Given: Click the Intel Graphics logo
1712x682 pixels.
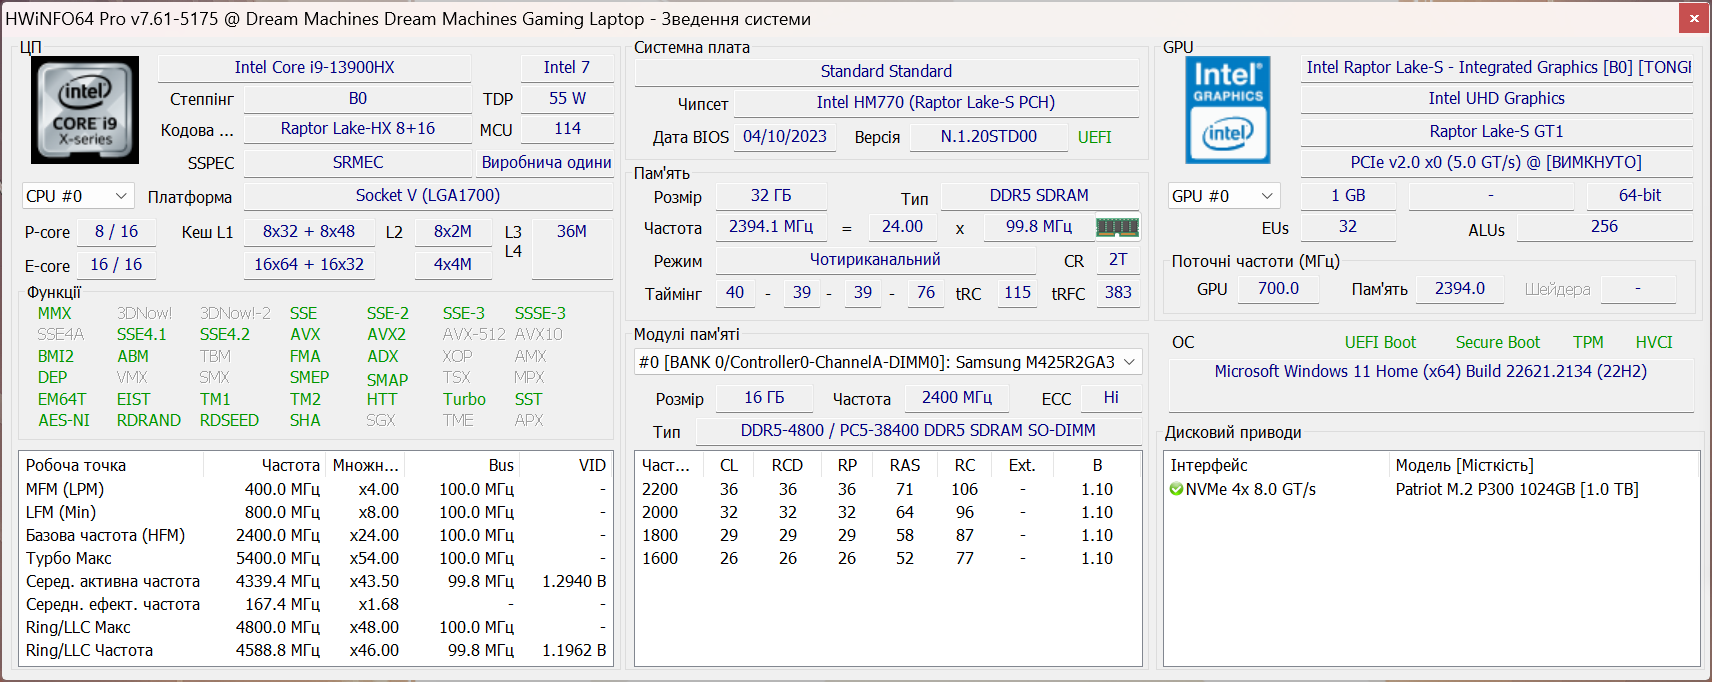Looking at the screenshot, I should coord(1227,110).
